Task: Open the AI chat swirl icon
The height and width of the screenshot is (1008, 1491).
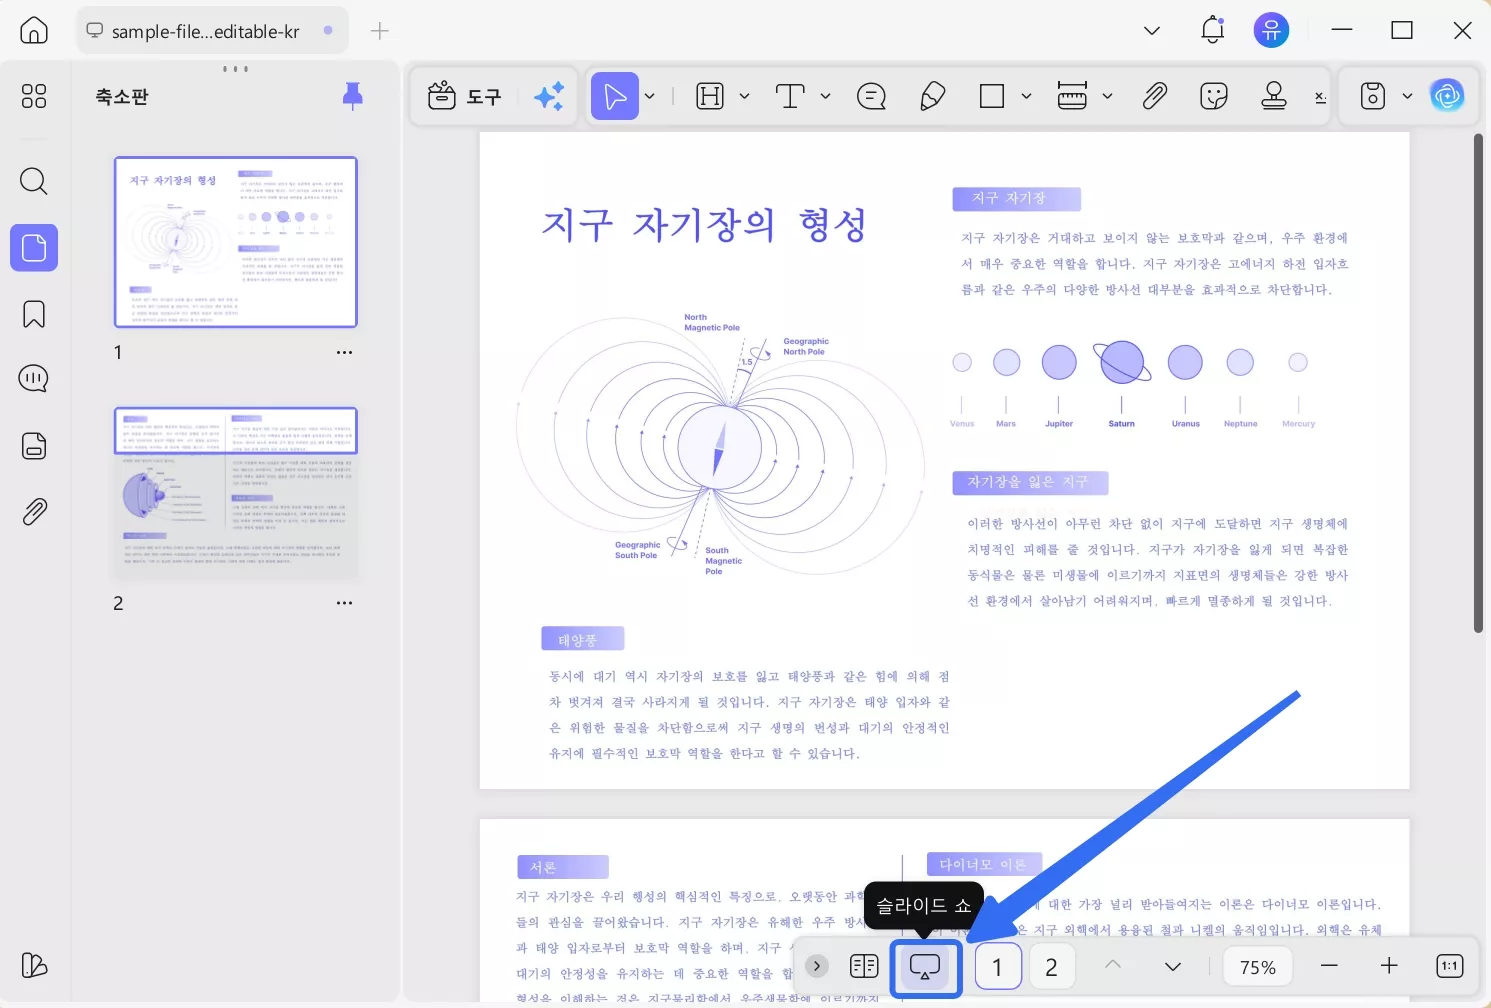Action: point(1447,96)
